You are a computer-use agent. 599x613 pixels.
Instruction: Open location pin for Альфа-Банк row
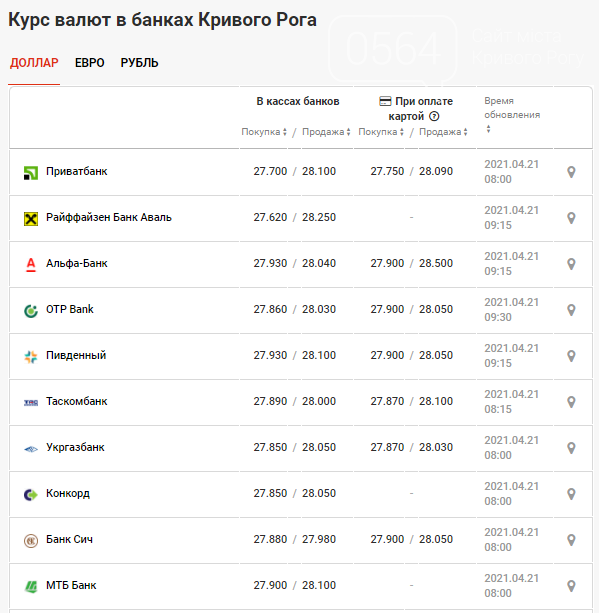(x=571, y=264)
